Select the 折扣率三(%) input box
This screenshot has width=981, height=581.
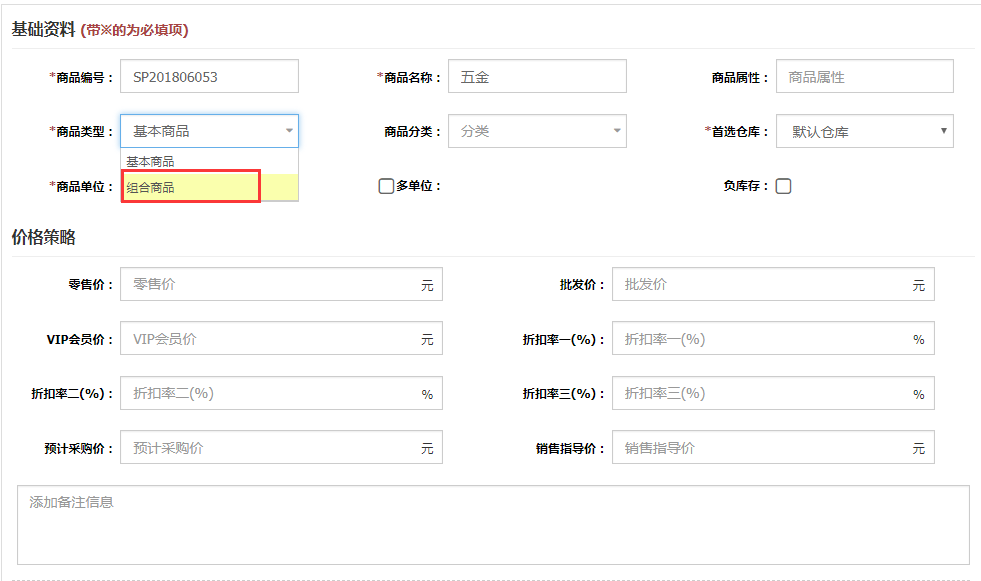tap(760, 394)
